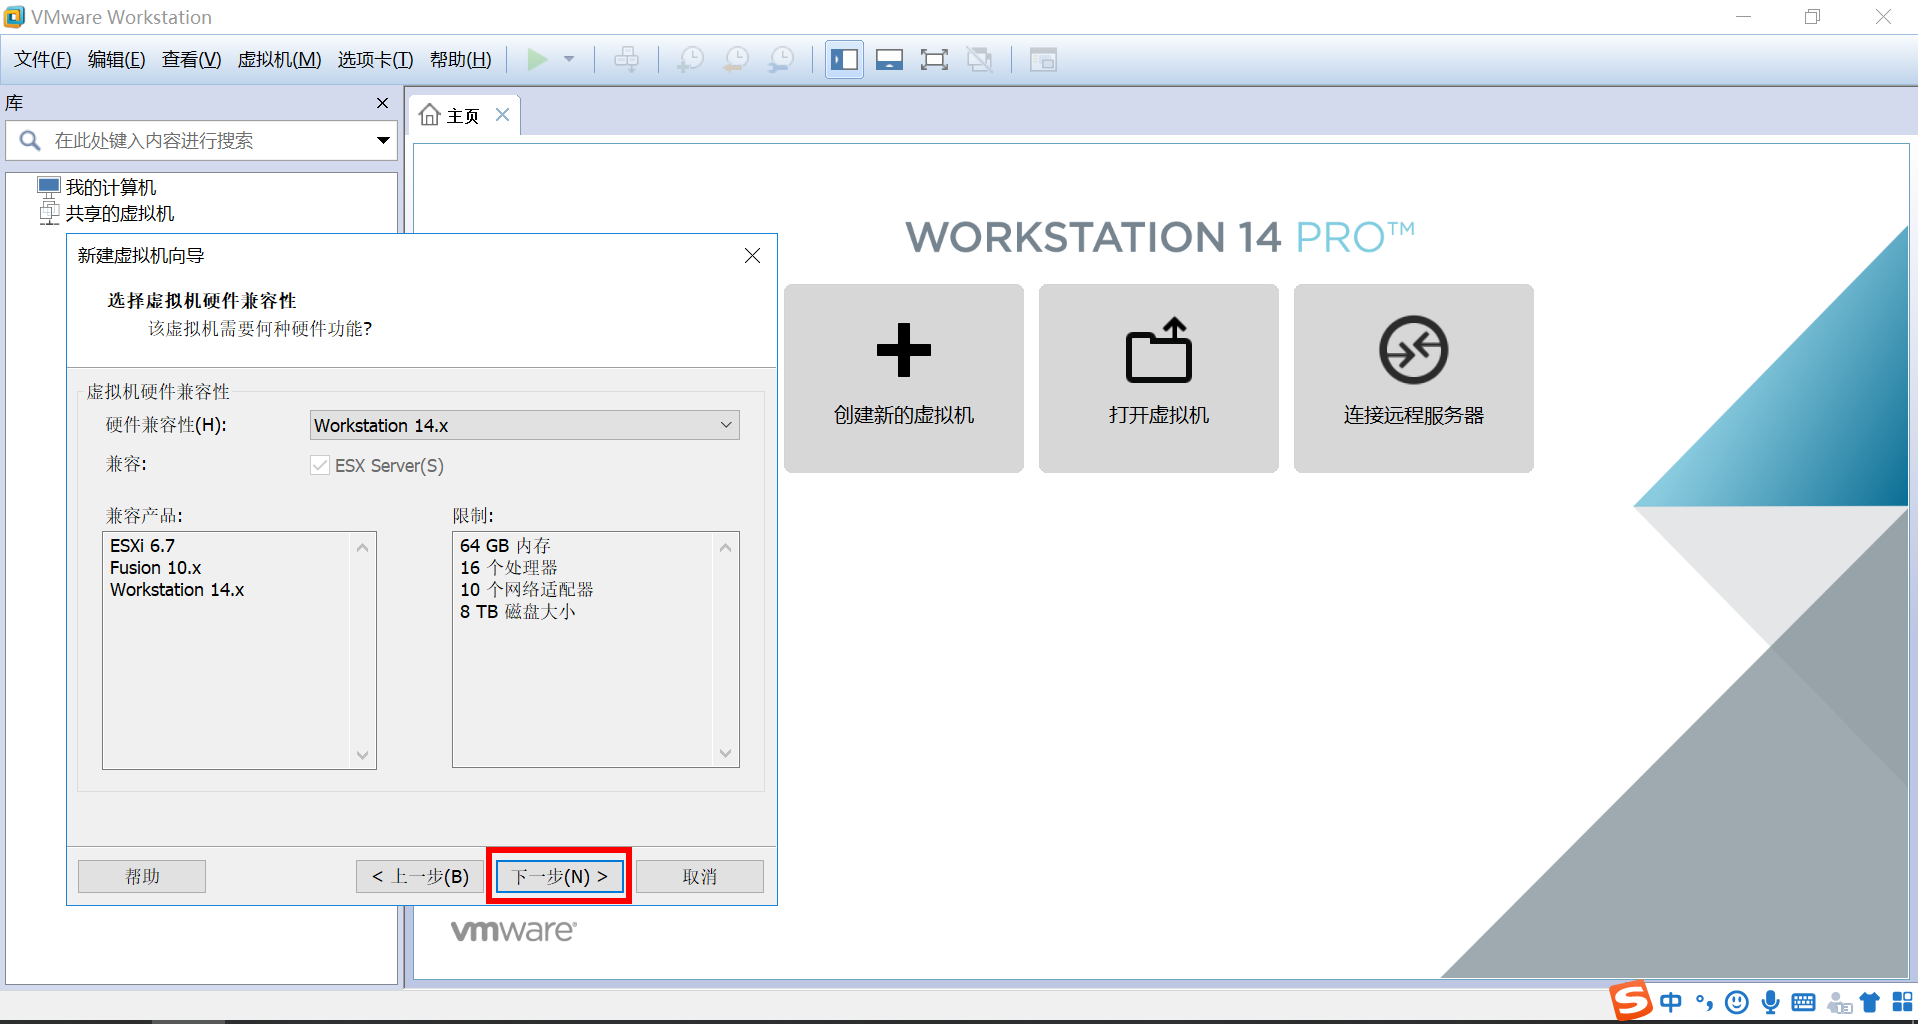Image resolution: width=1918 pixels, height=1024 pixels.
Task: Close the 新建虚拟机向导 dialog
Action: (x=753, y=256)
